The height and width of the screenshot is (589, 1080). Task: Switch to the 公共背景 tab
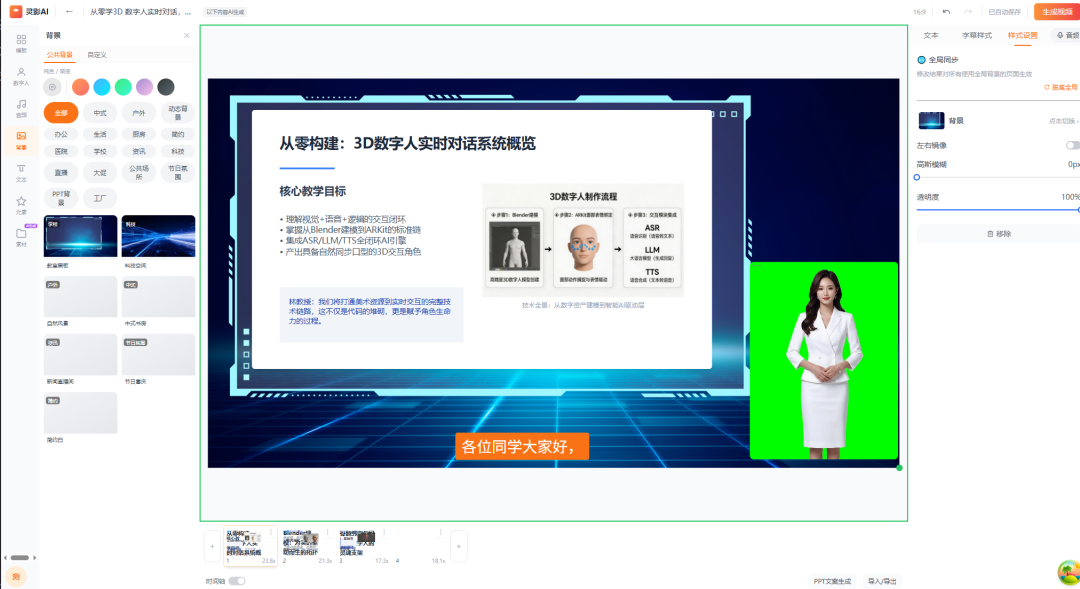(59, 54)
